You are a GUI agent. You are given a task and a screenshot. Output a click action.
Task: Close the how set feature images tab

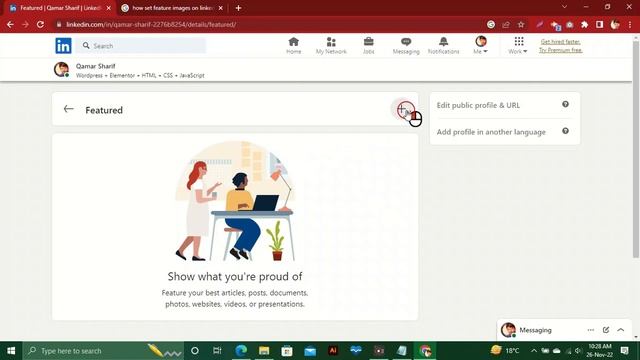(x=221, y=8)
